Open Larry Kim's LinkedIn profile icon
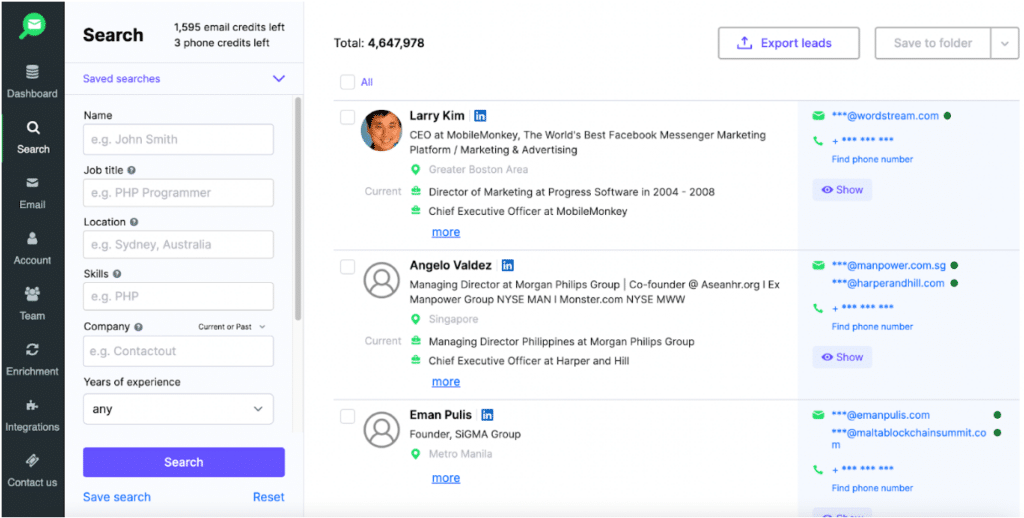 click(480, 116)
